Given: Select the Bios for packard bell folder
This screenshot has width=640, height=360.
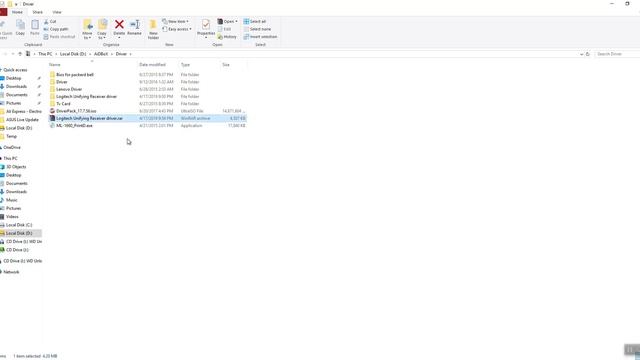Looking at the screenshot, I should click(x=75, y=75).
